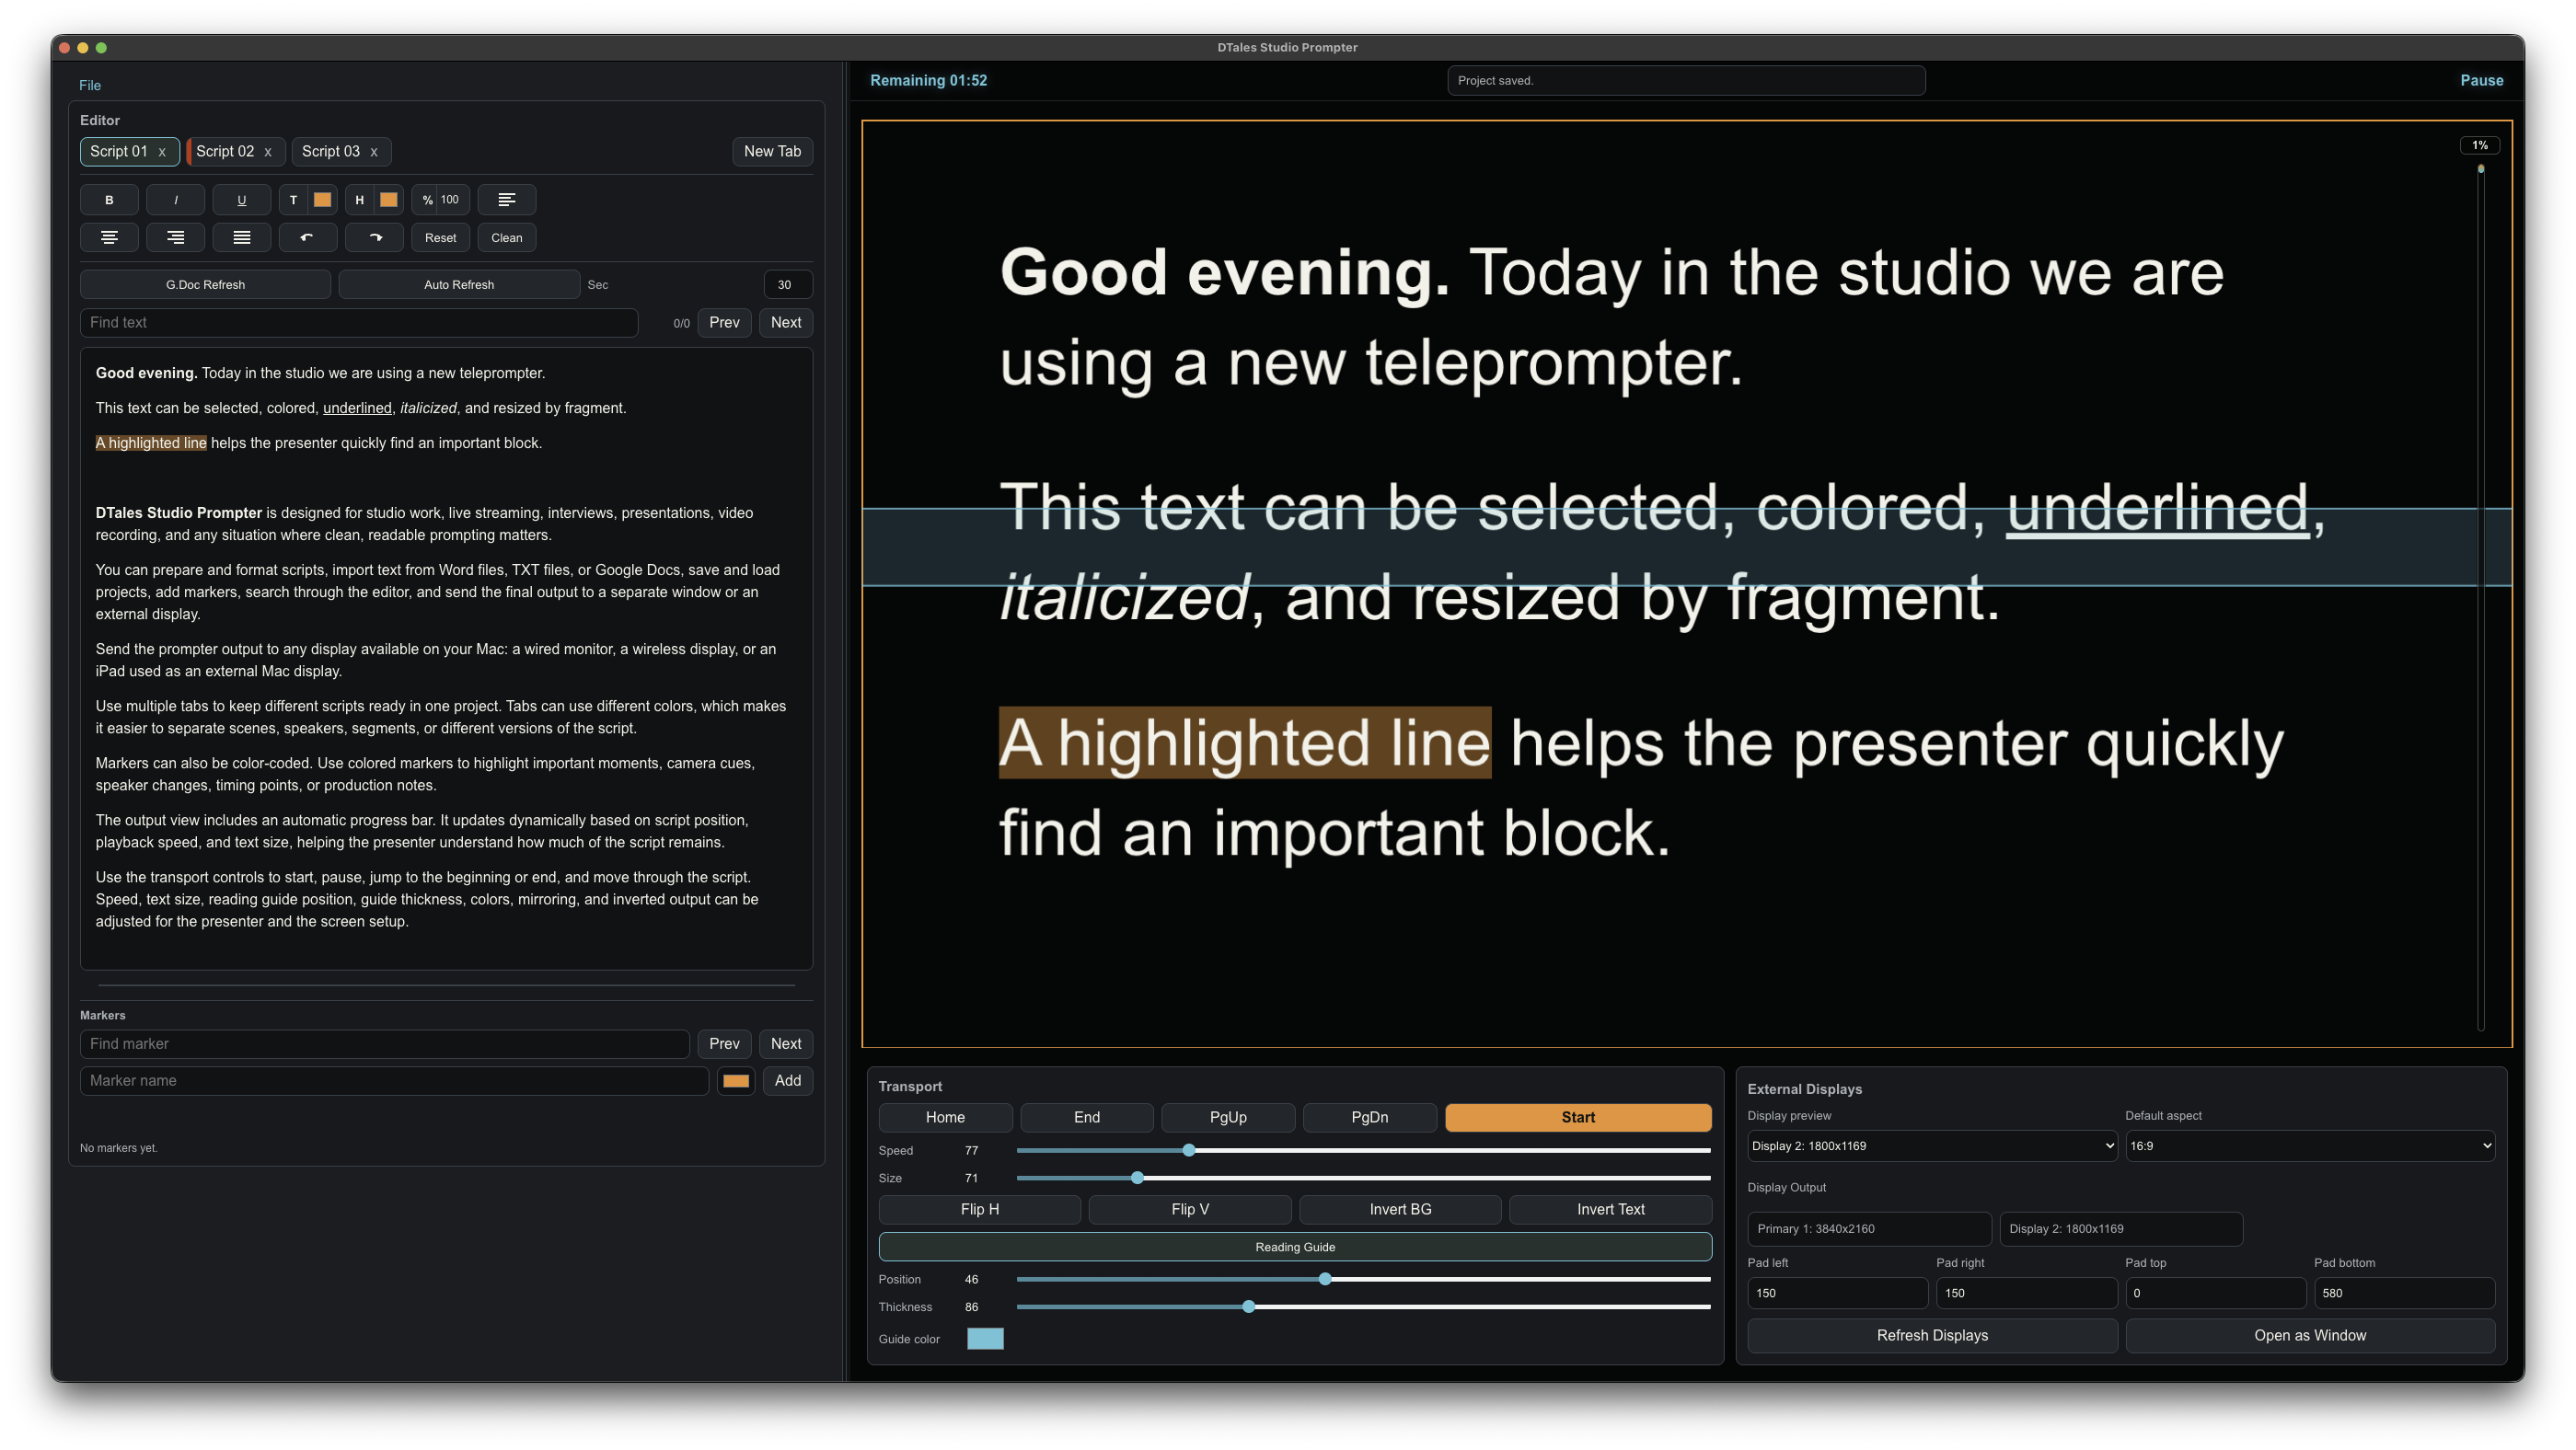The height and width of the screenshot is (1450, 2576).
Task: Close the Script 03 tab
Action: pyautogui.click(x=373, y=152)
